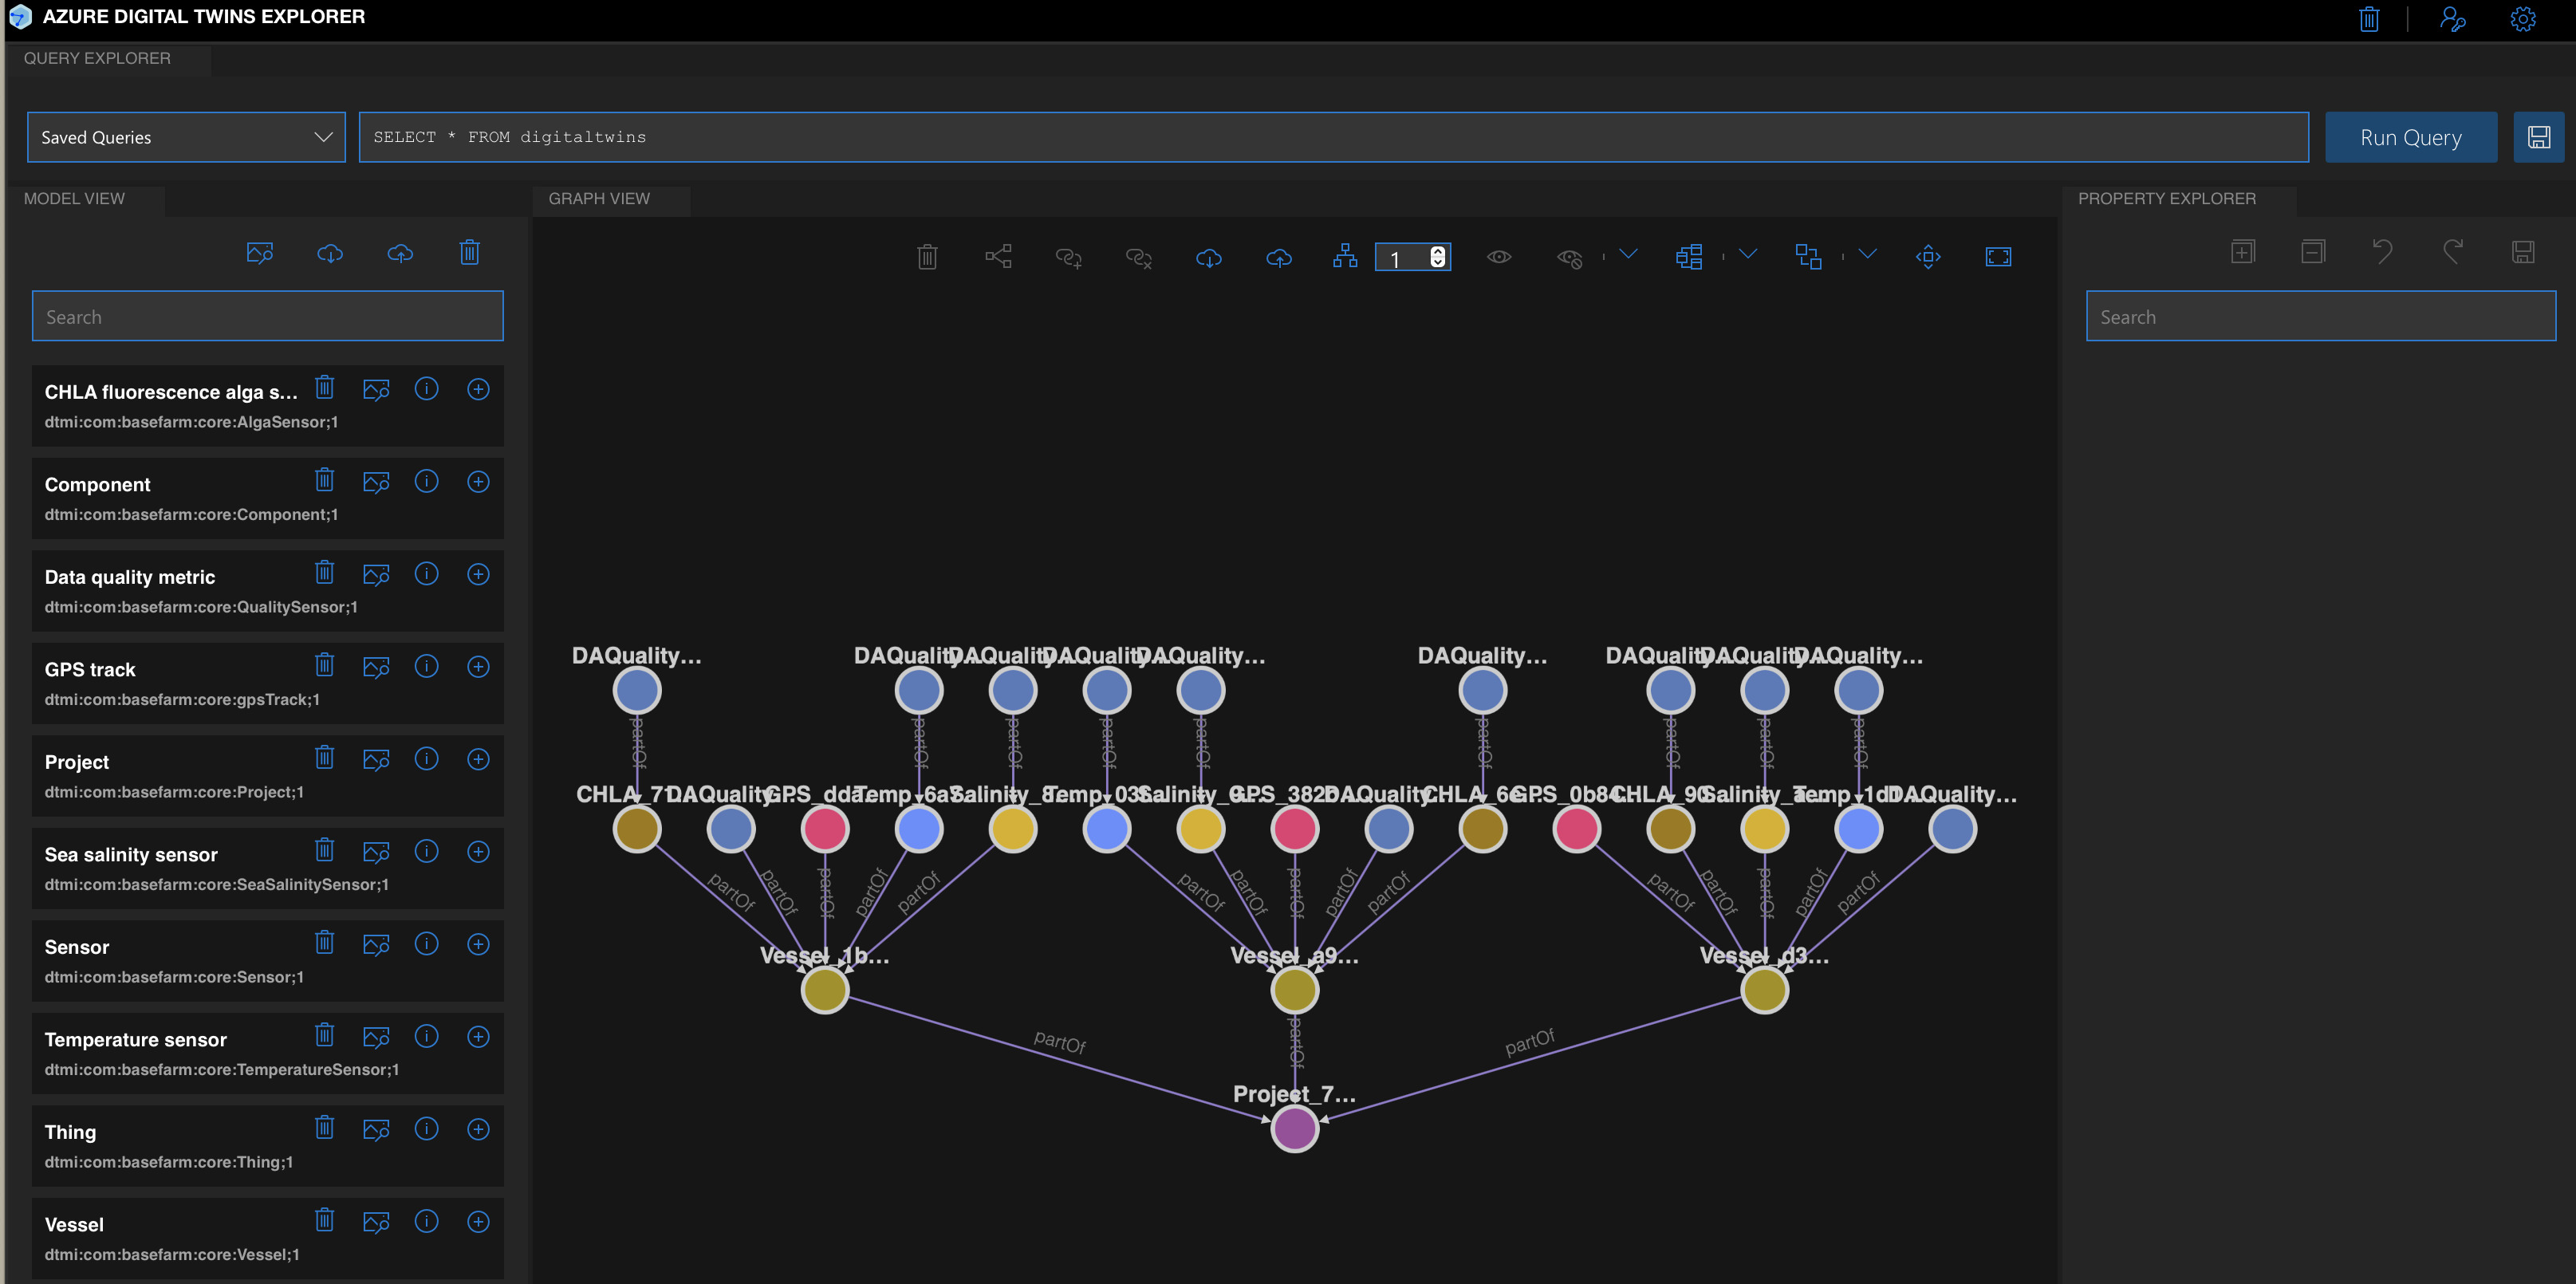Click the save query floppy icon
2576x1284 pixels.
2538,137
